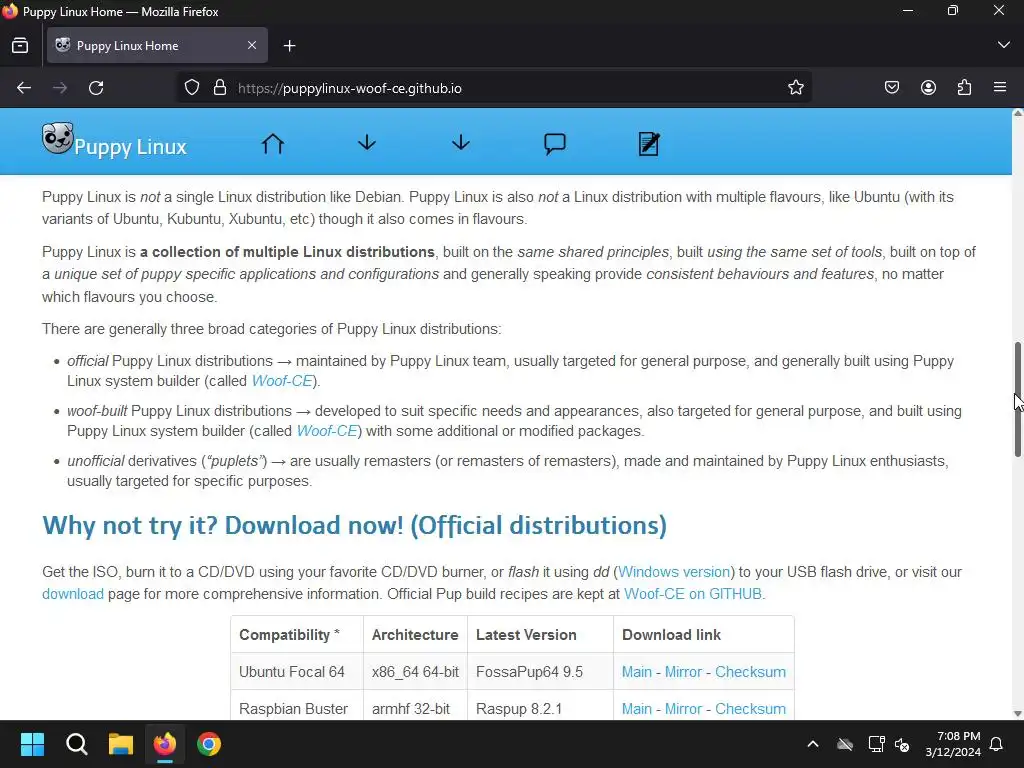Click Main link for FossaPup64 9.5
Image resolution: width=1024 pixels, height=768 pixels.
[637, 672]
